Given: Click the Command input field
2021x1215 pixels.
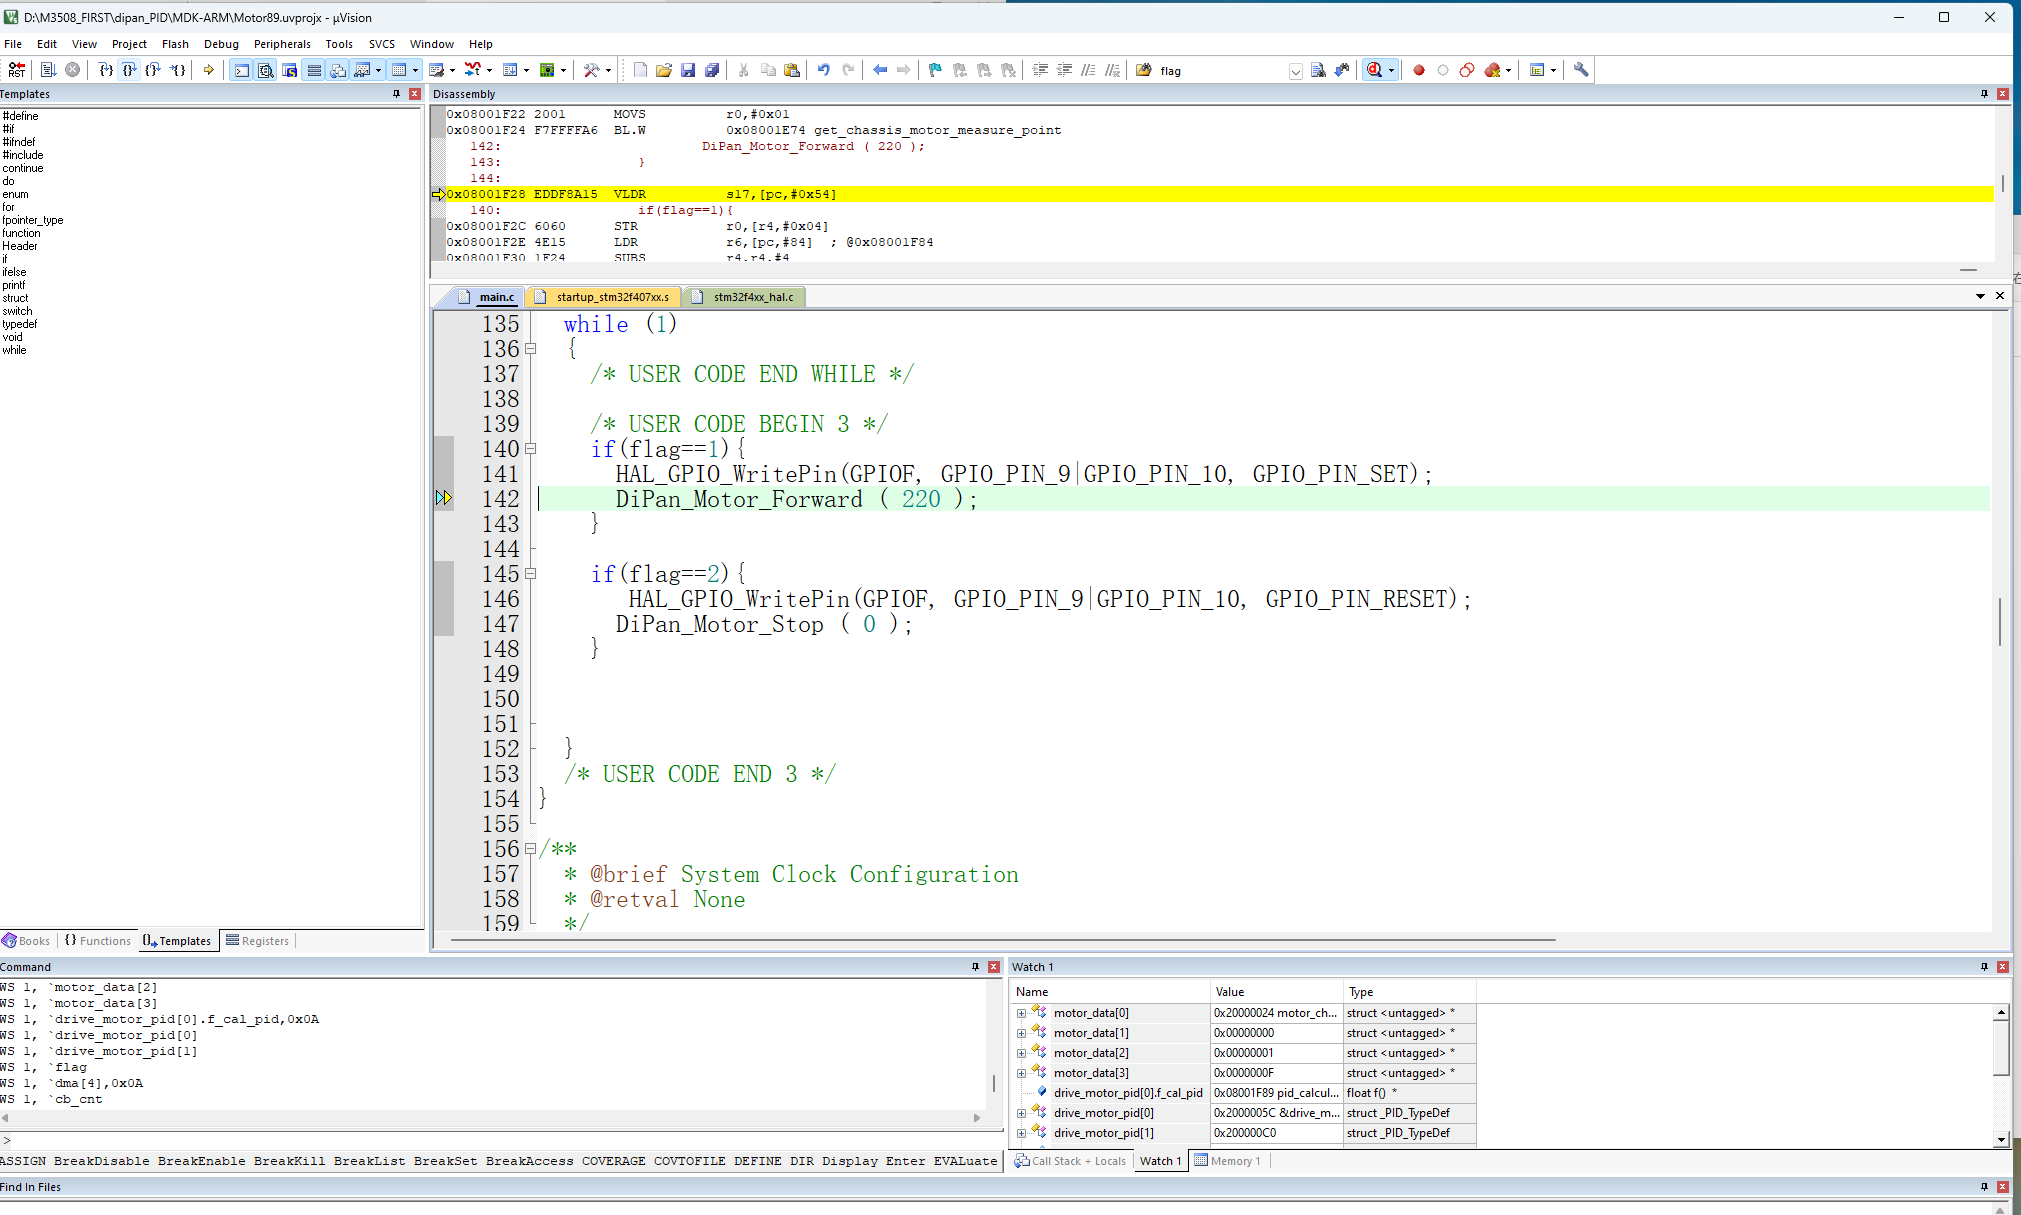Looking at the screenshot, I should pyautogui.click(x=505, y=1140).
